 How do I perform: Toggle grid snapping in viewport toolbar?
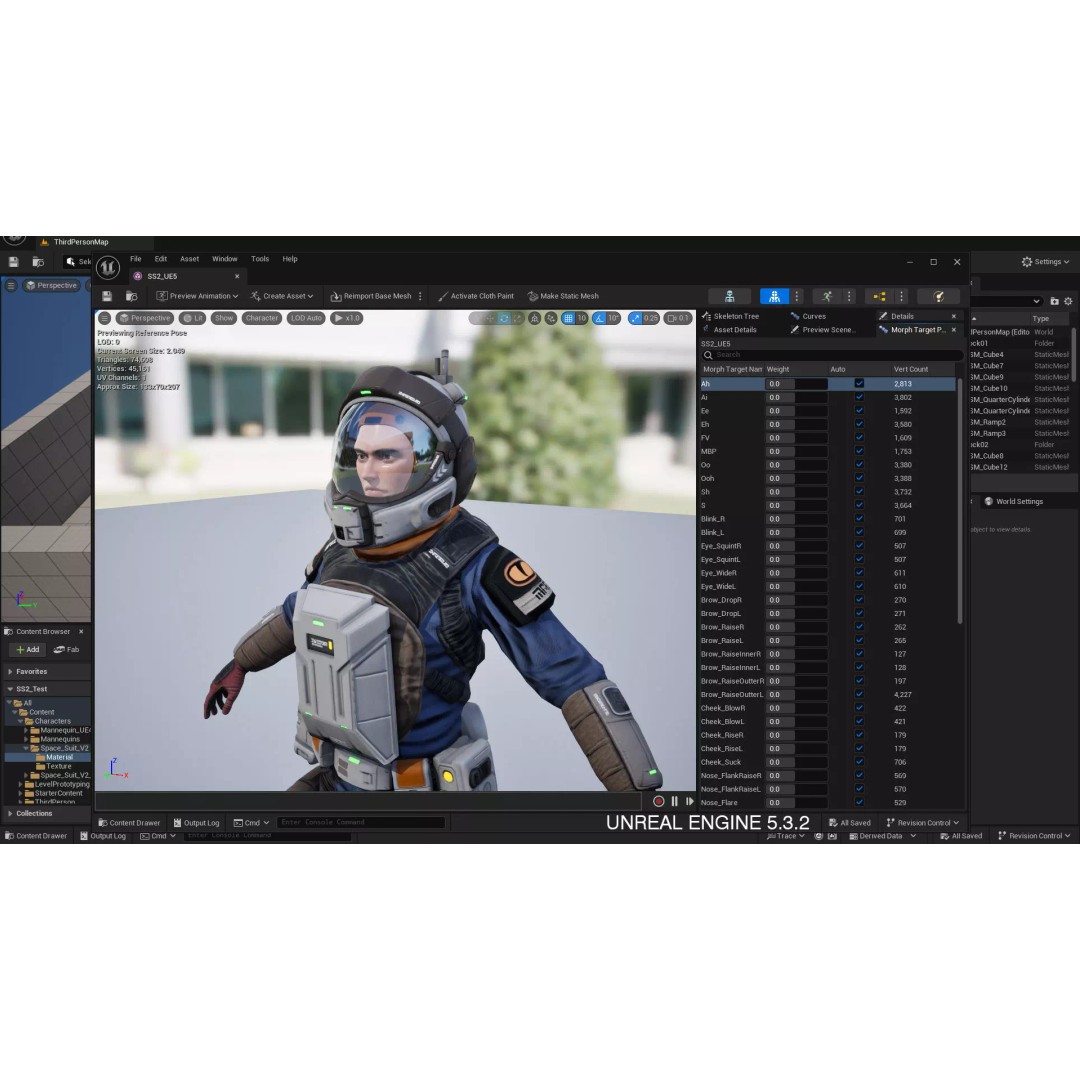click(x=568, y=318)
